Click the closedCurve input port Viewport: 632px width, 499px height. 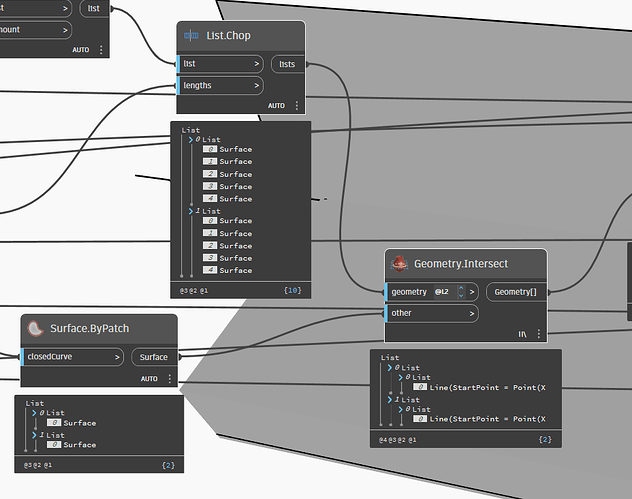[72, 357]
